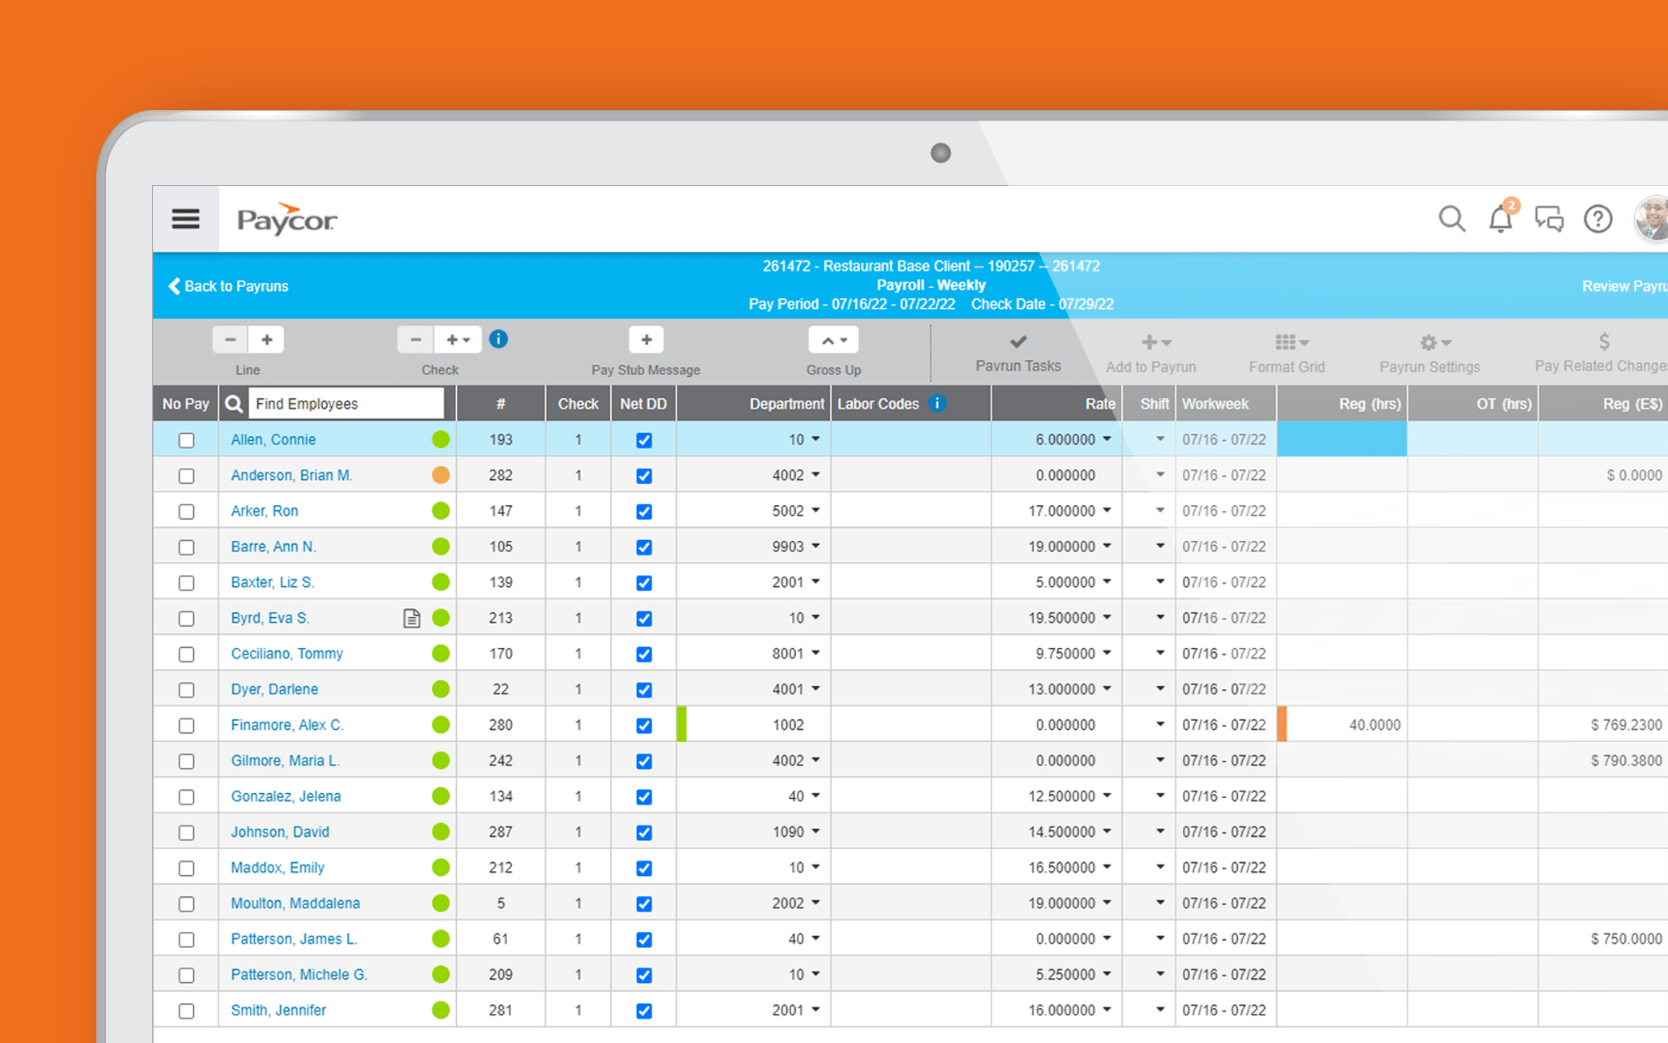Viewport: 1668px width, 1043px height.
Task: Check the No Pay box for Arker, Ron
Action: coord(186,511)
